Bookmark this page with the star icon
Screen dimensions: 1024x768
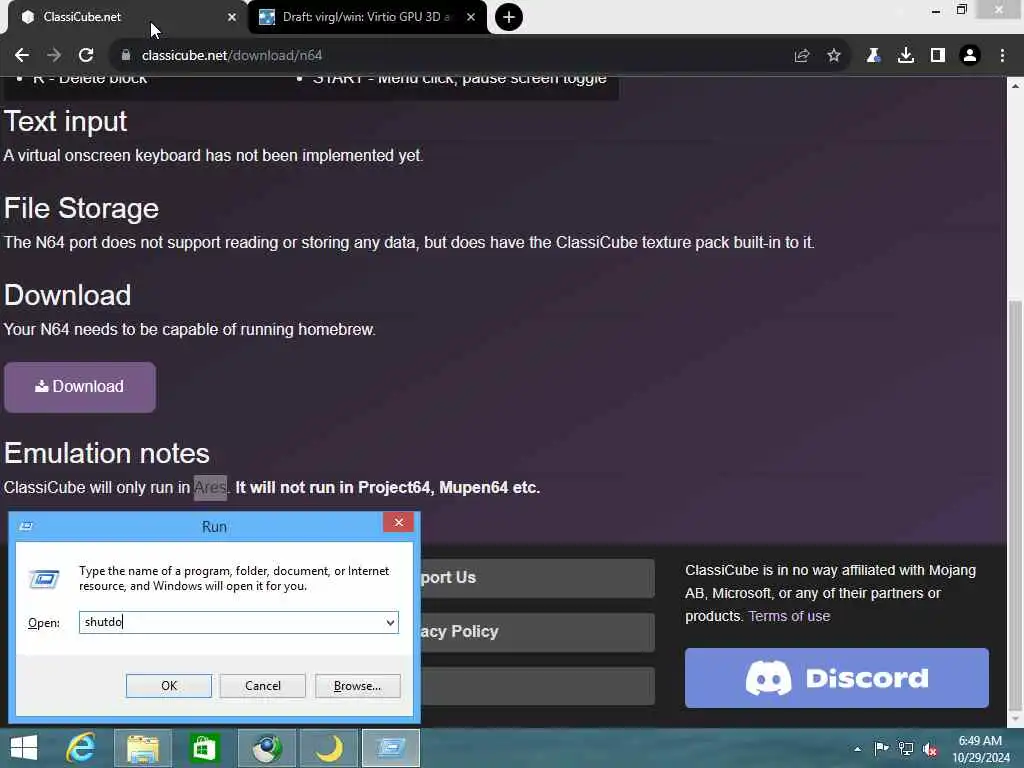pos(834,56)
